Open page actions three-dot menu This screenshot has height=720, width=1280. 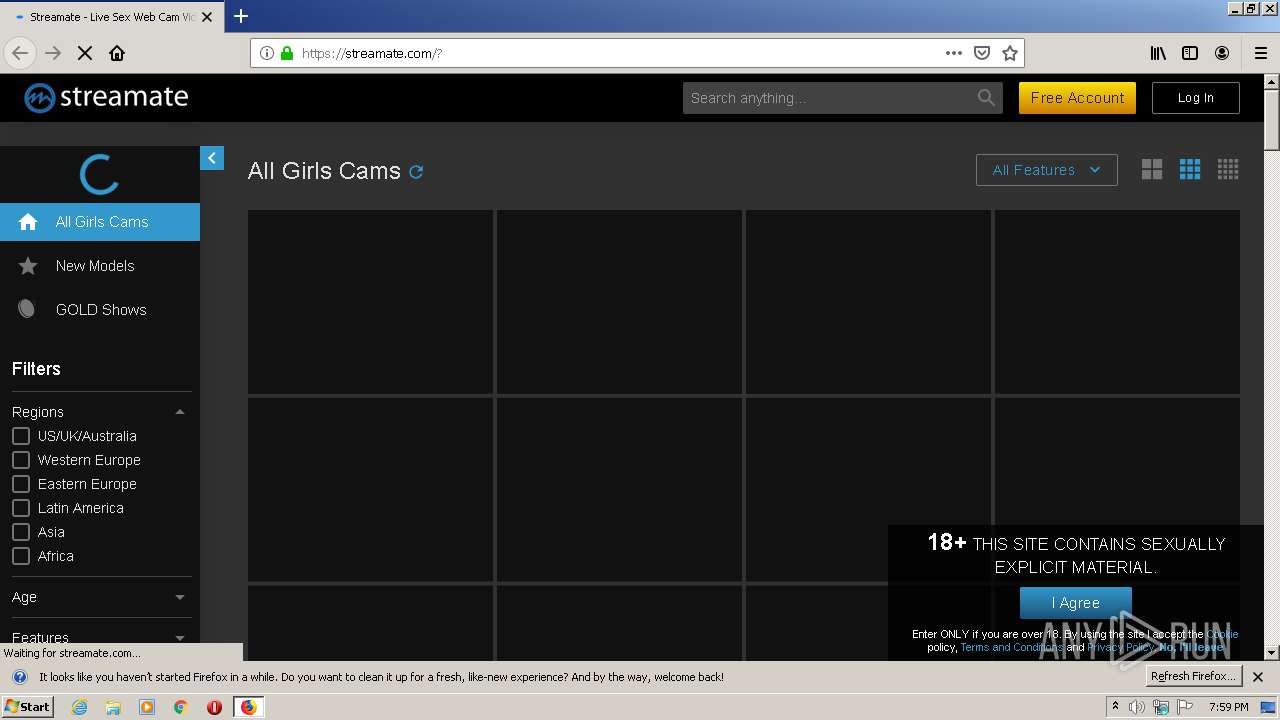coord(954,53)
